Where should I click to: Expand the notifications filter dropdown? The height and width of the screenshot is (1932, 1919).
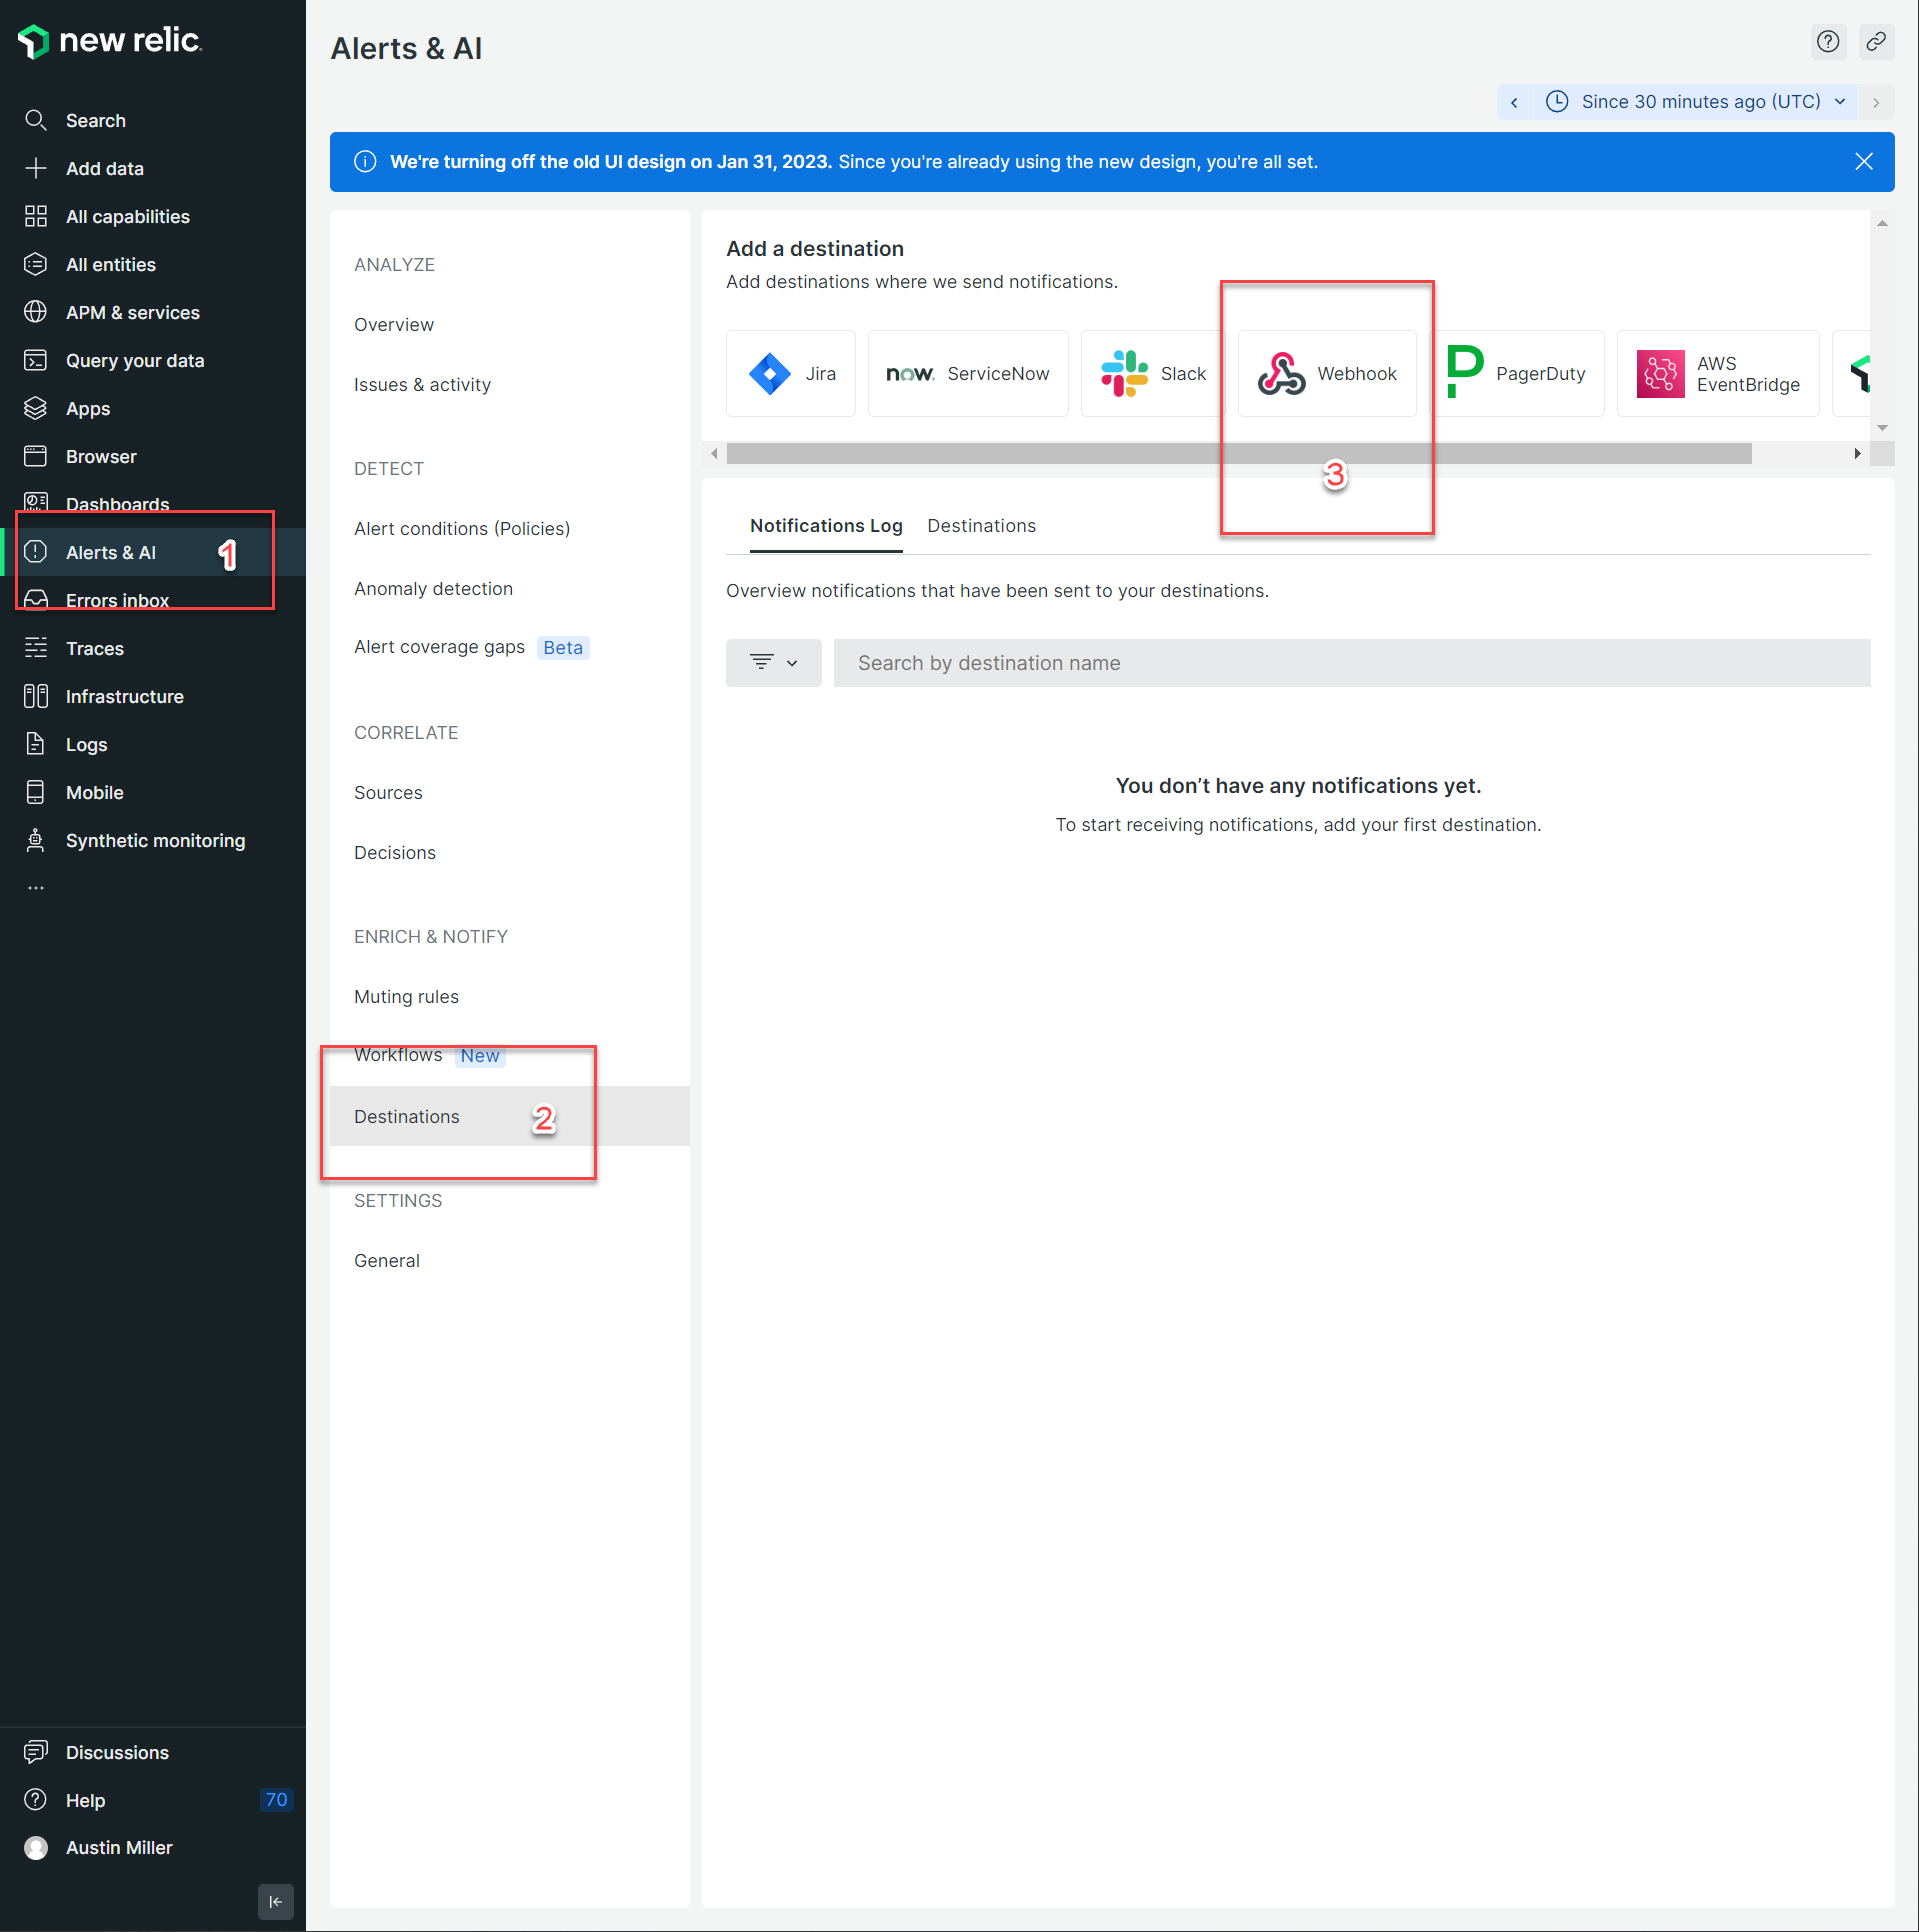coord(773,663)
